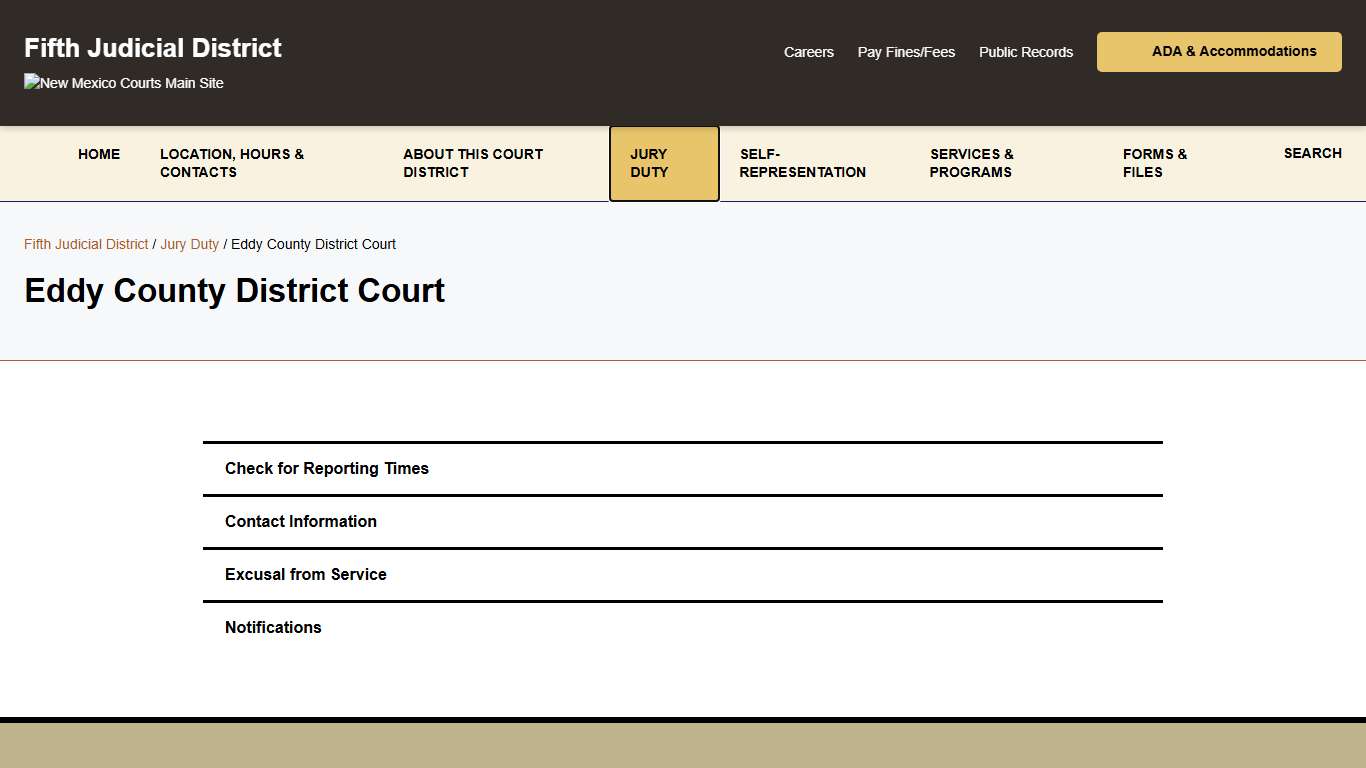Open the SEARCH function

point(1312,153)
